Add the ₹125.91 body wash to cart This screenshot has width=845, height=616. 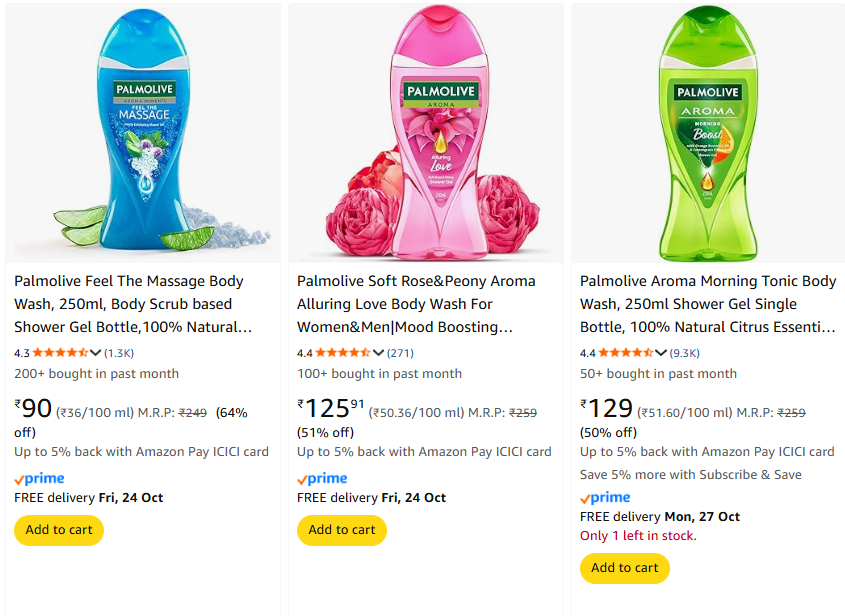point(342,530)
